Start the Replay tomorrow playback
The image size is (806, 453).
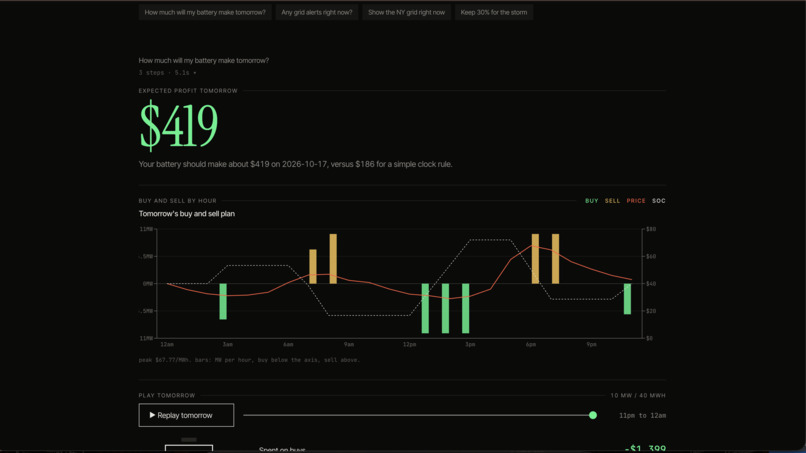coord(186,415)
